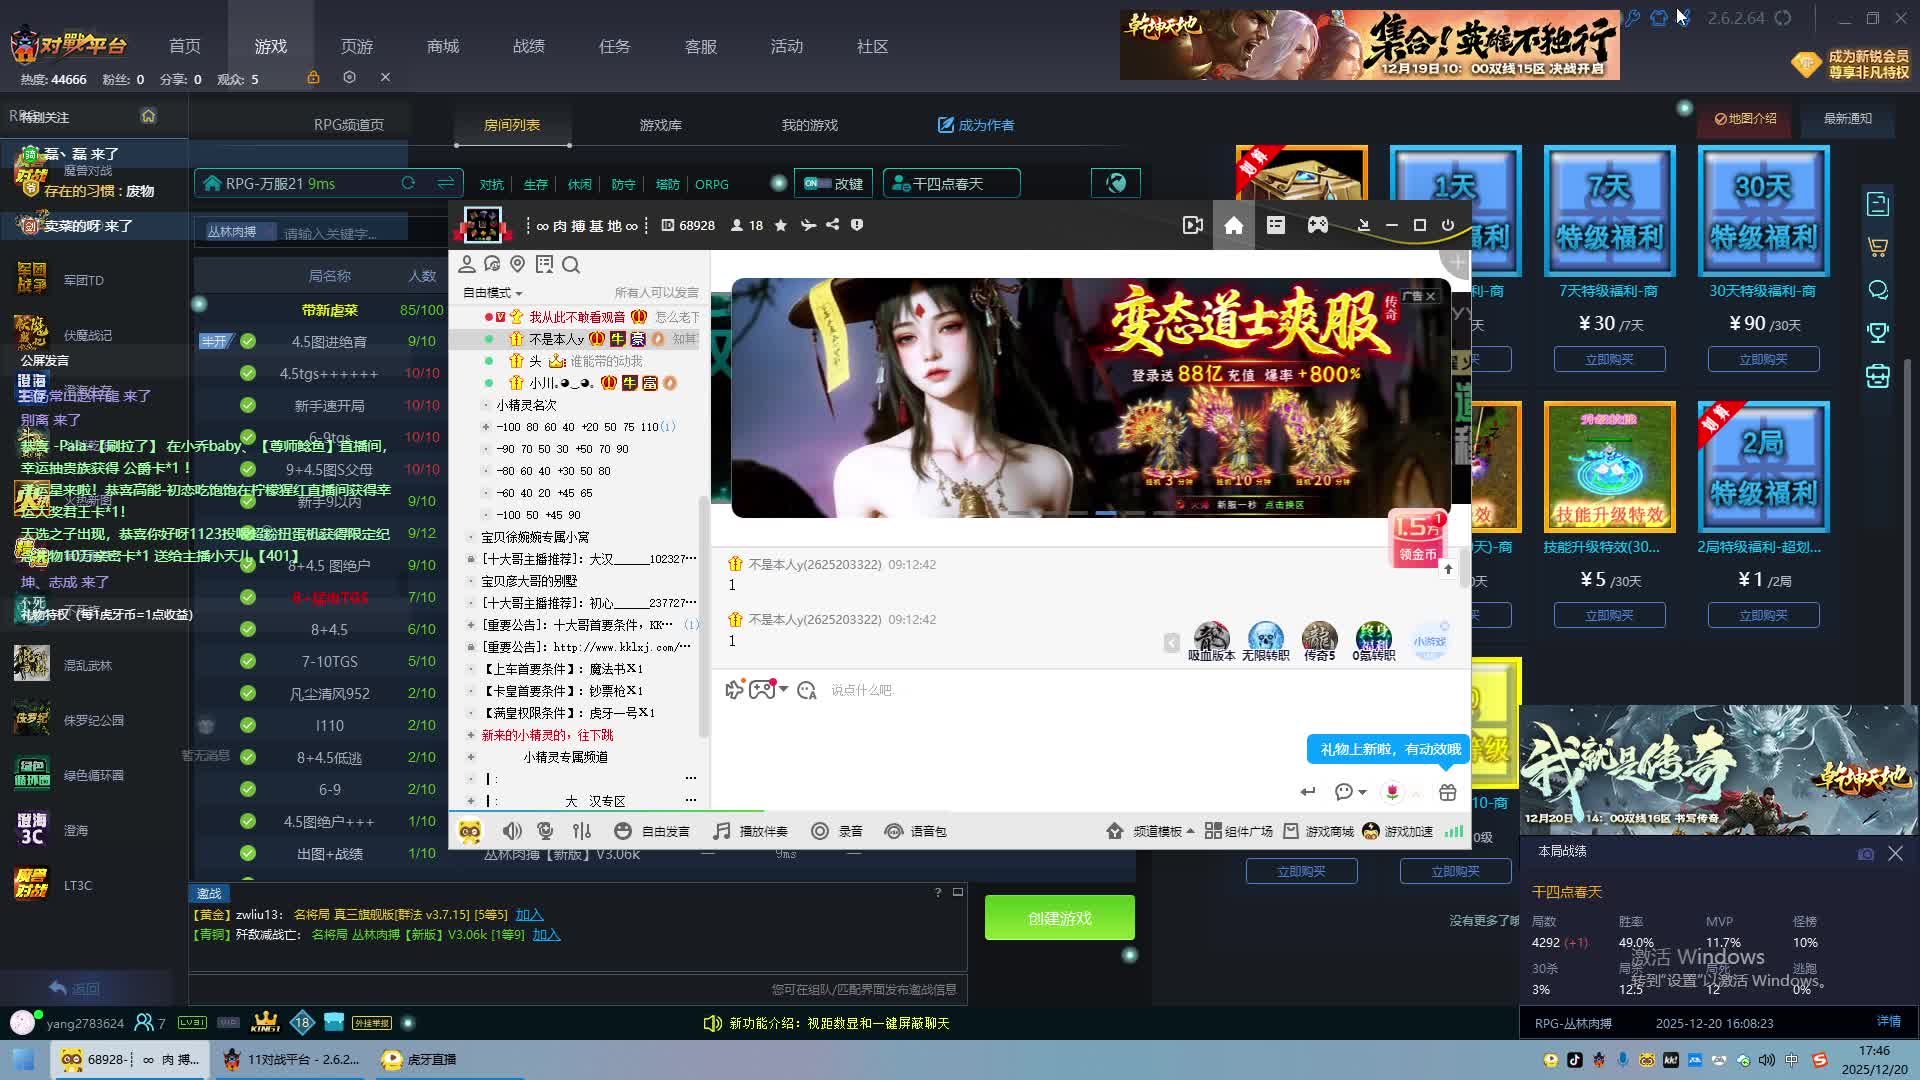
Task: Click the location pin icon above channel list
Action: click(x=518, y=264)
